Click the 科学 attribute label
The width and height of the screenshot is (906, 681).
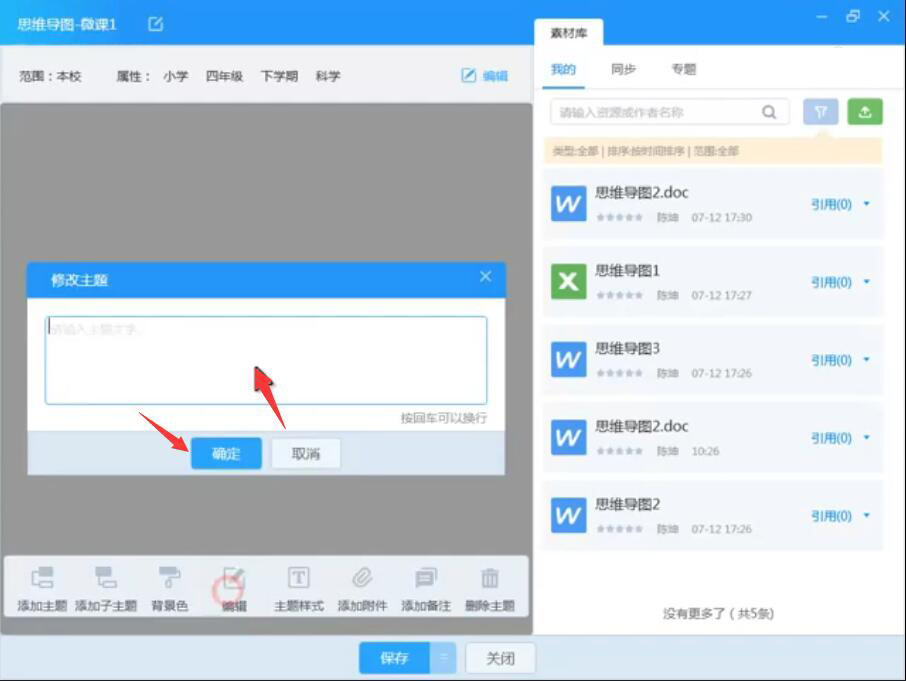click(328, 76)
